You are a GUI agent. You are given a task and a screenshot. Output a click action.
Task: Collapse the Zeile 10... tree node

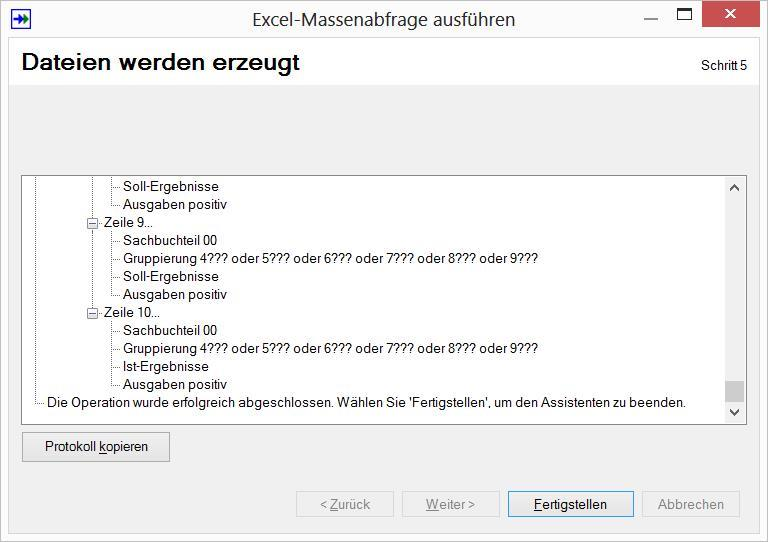(x=92, y=313)
